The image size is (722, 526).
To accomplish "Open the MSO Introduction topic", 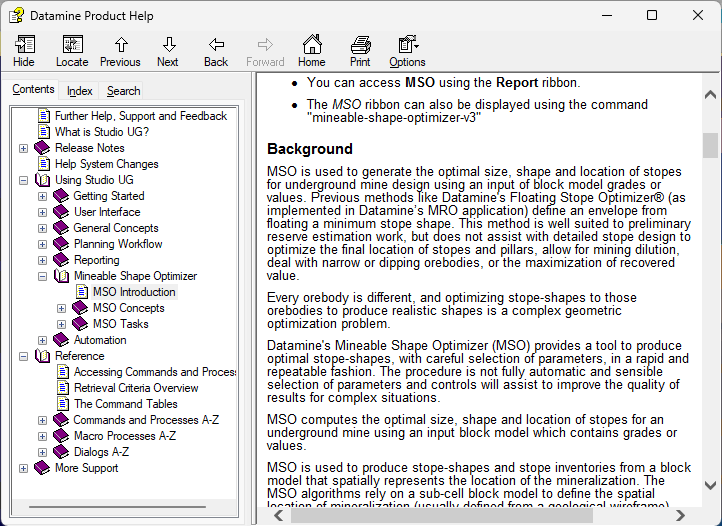I will tap(134, 292).
